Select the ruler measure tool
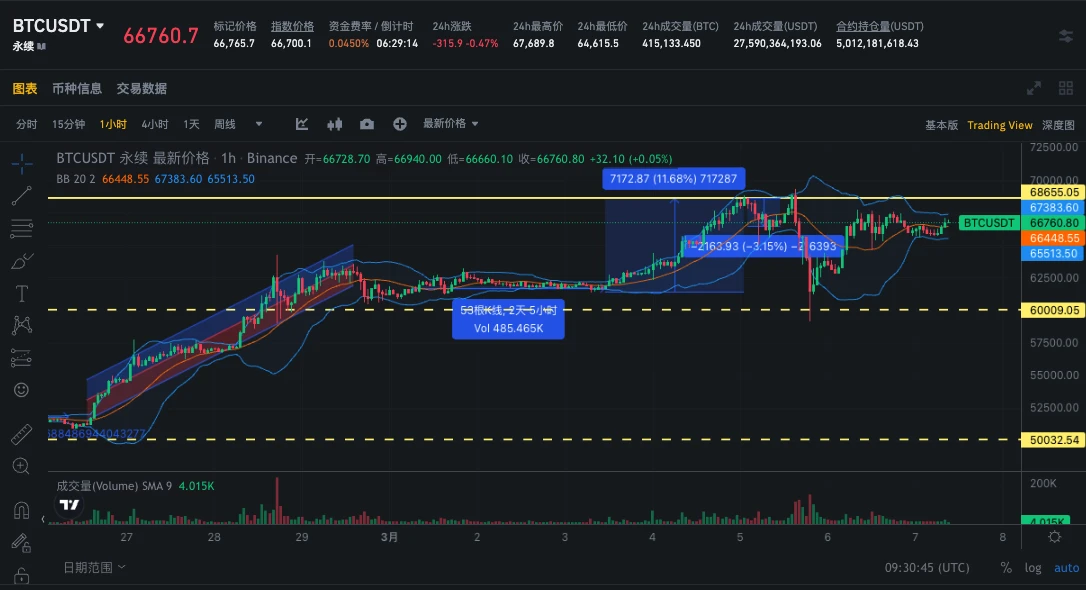 (21, 433)
